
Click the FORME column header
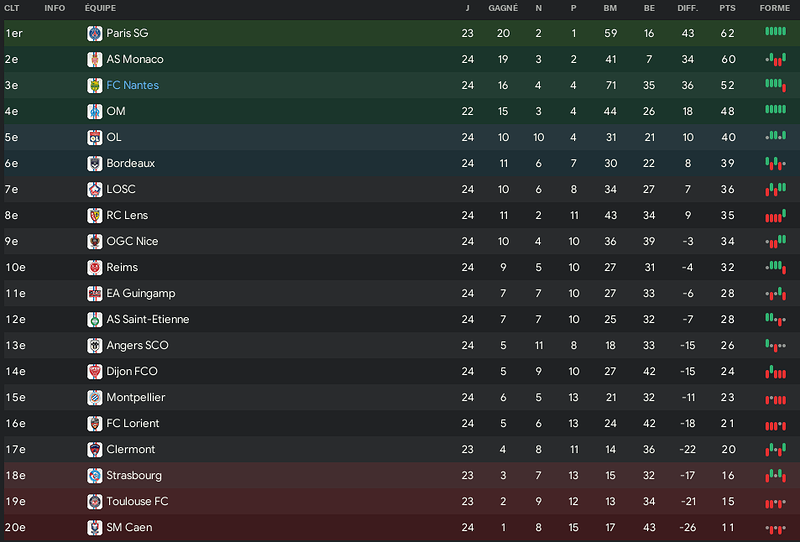click(x=774, y=8)
